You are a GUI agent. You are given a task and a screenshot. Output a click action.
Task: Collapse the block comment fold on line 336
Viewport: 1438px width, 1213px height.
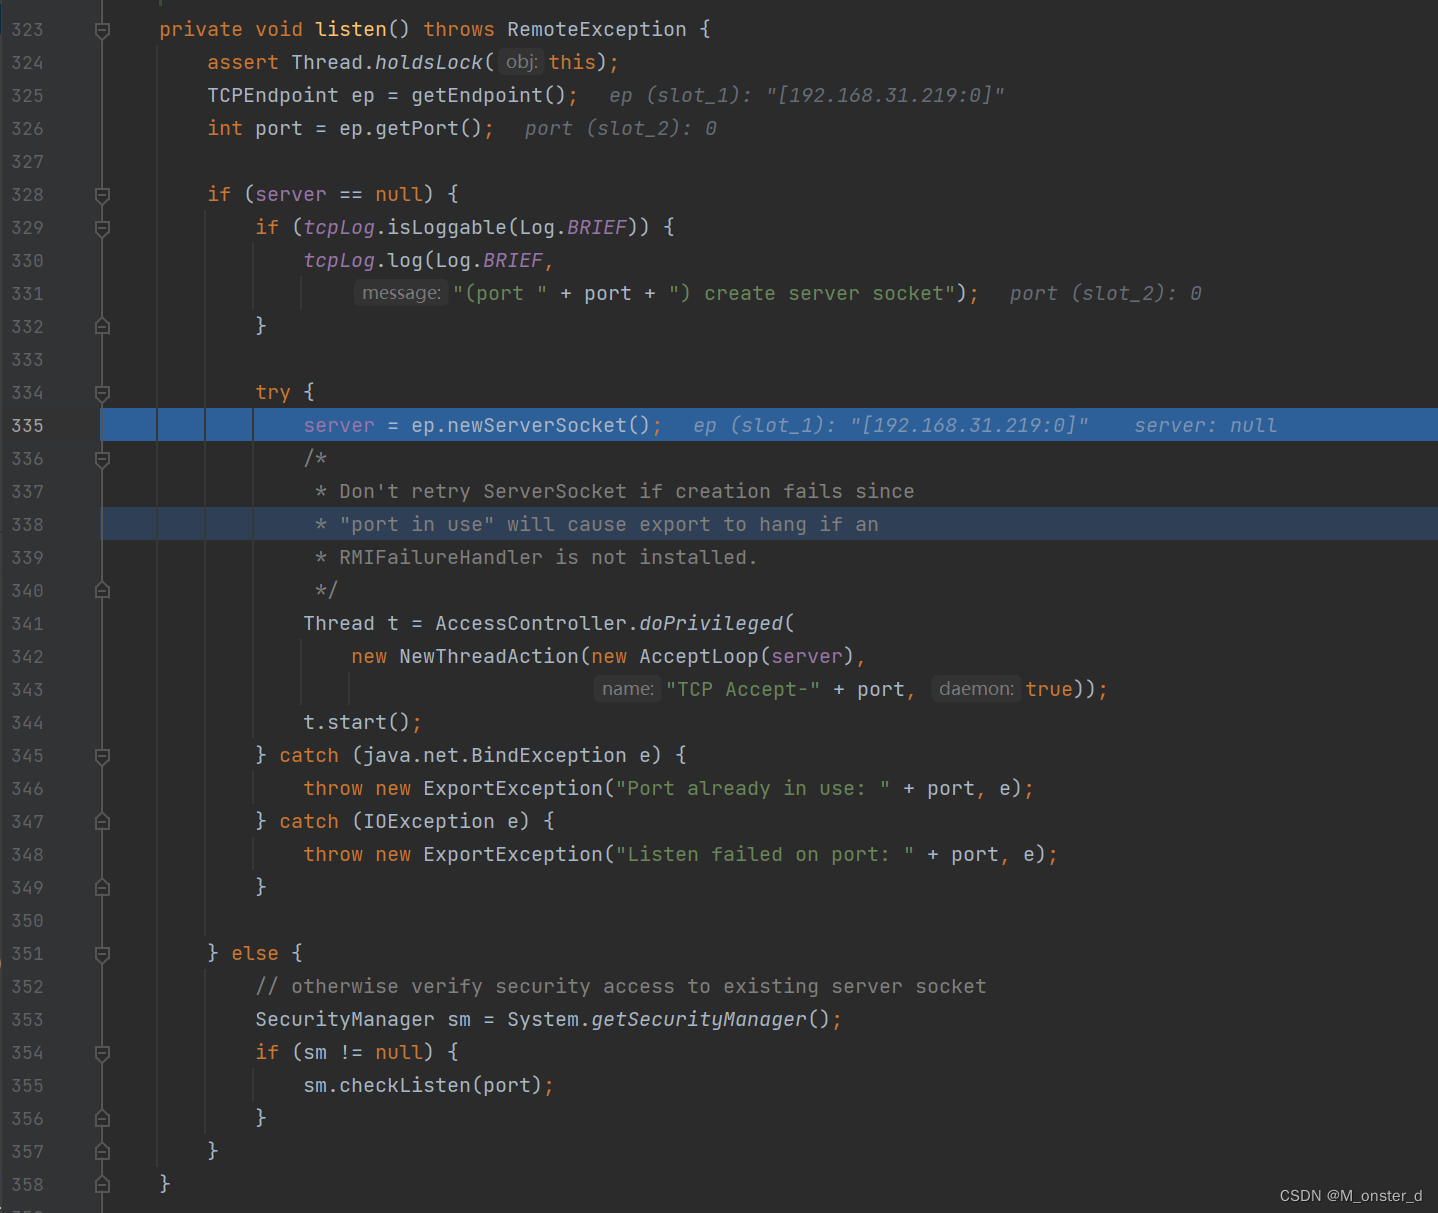102,459
